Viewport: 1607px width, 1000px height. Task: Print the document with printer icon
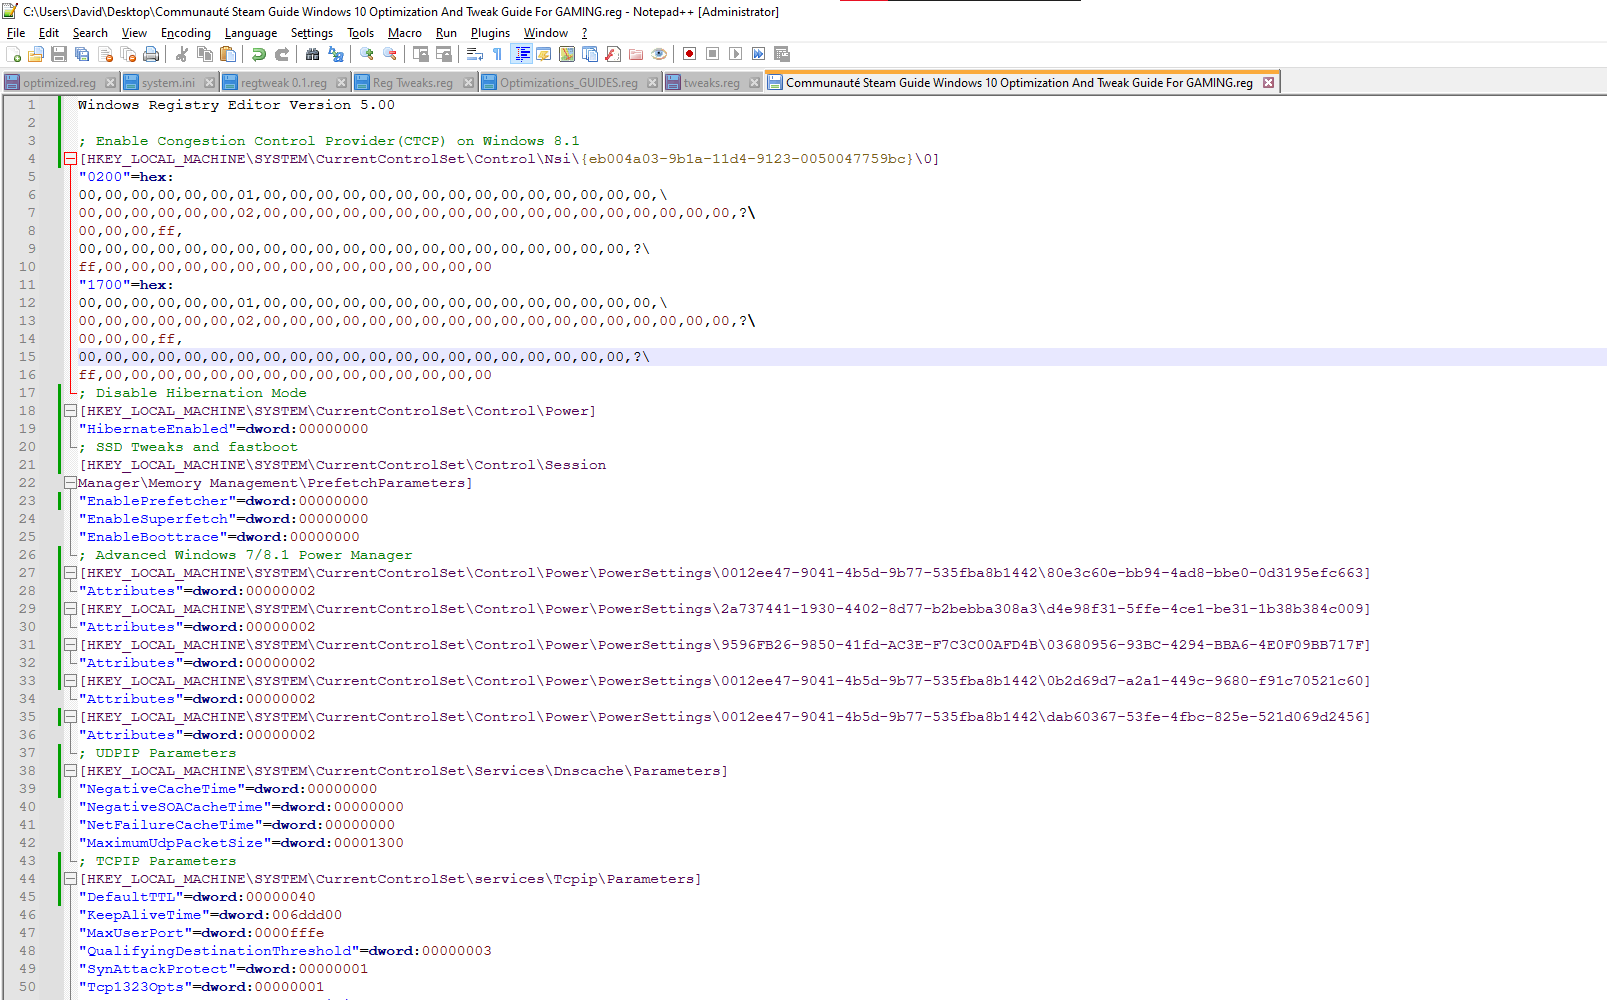pyautogui.click(x=151, y=54)
